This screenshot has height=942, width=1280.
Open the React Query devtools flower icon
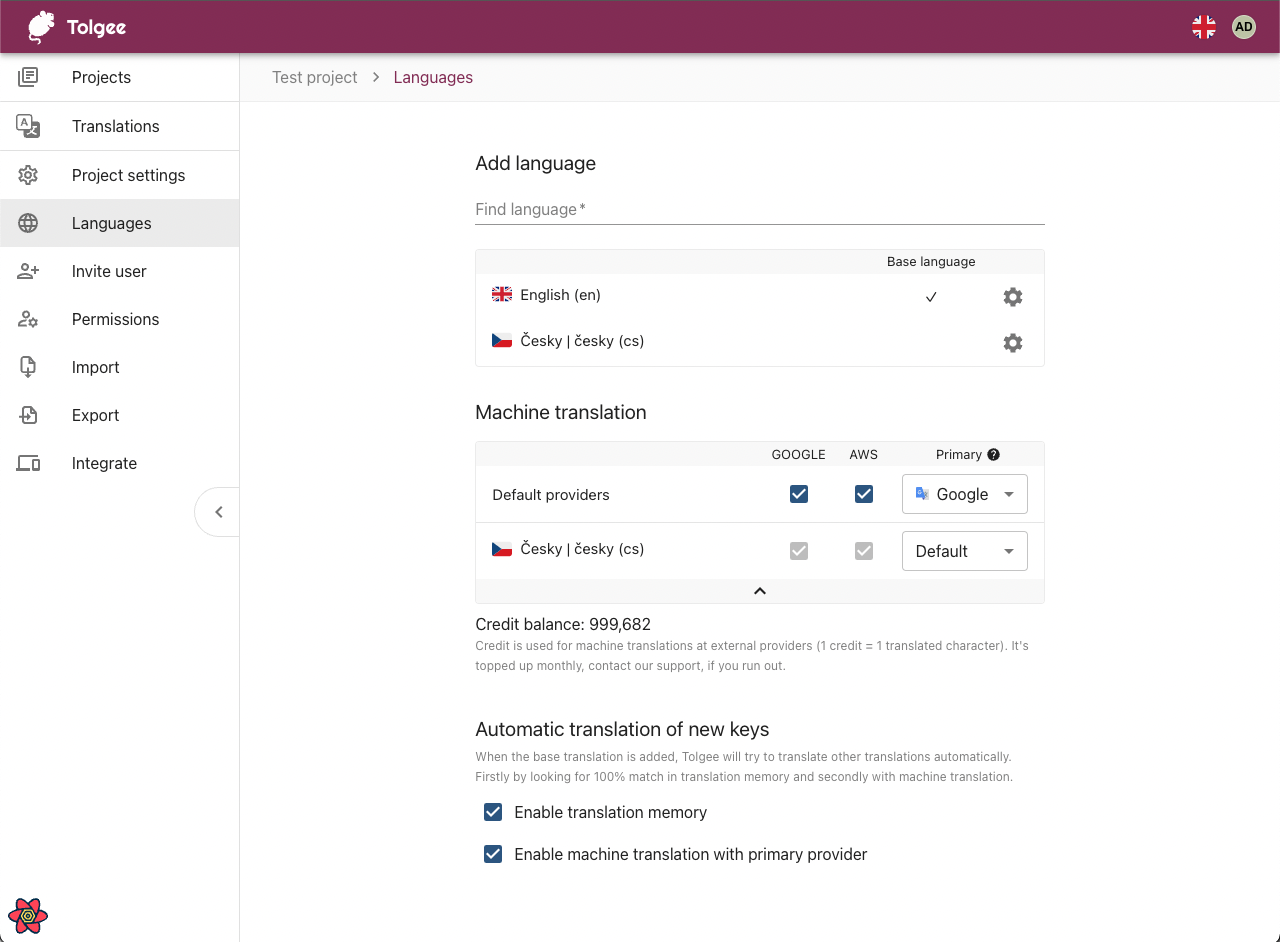point(28,914)
